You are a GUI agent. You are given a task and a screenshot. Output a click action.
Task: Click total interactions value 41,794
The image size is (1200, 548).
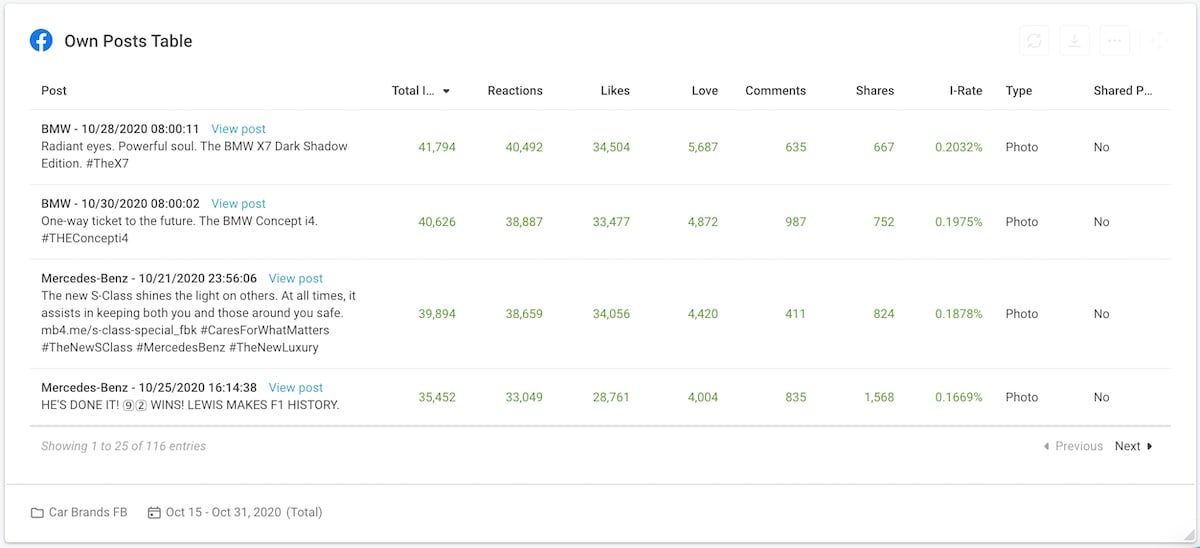click(437, 148)
